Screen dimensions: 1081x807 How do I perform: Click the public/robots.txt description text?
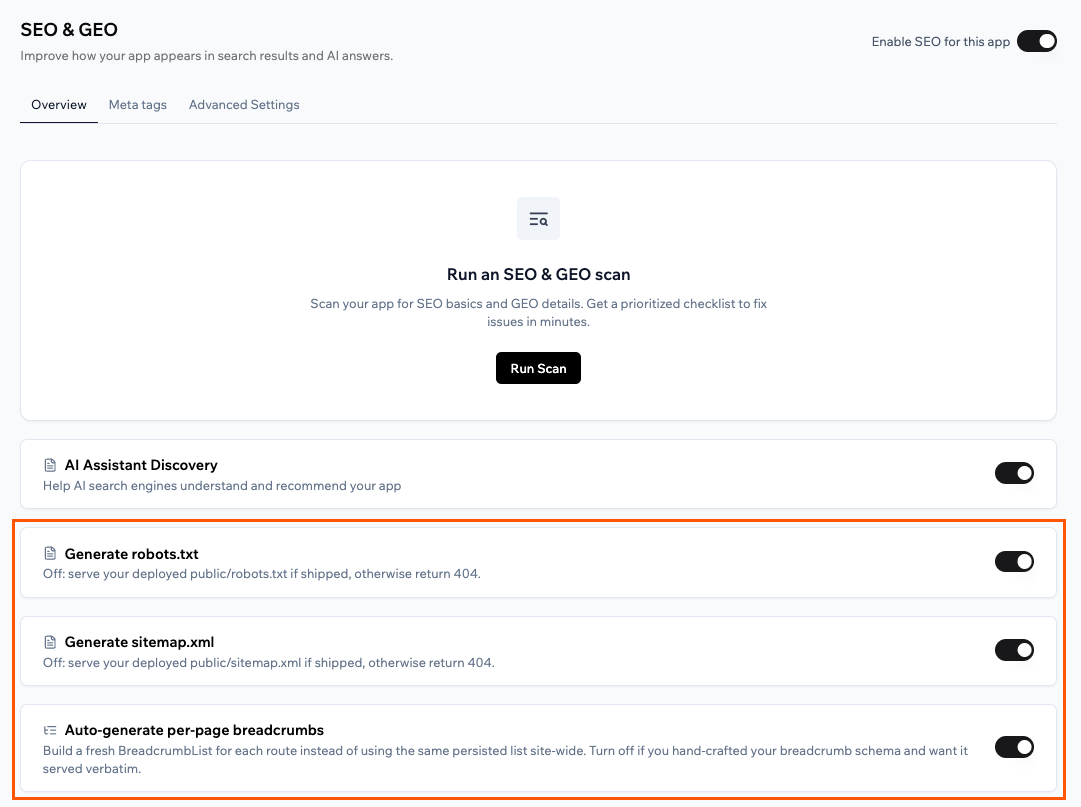[262, 574]
